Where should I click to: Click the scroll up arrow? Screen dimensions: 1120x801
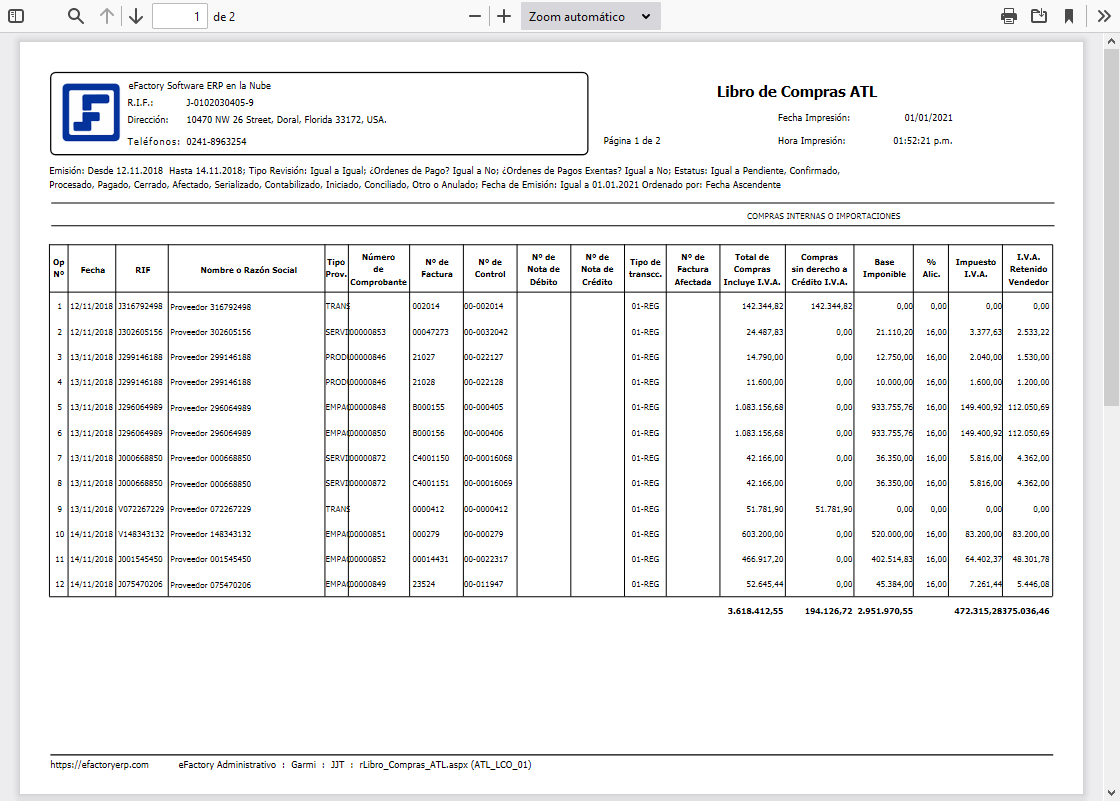click(x=1111, y=41)
